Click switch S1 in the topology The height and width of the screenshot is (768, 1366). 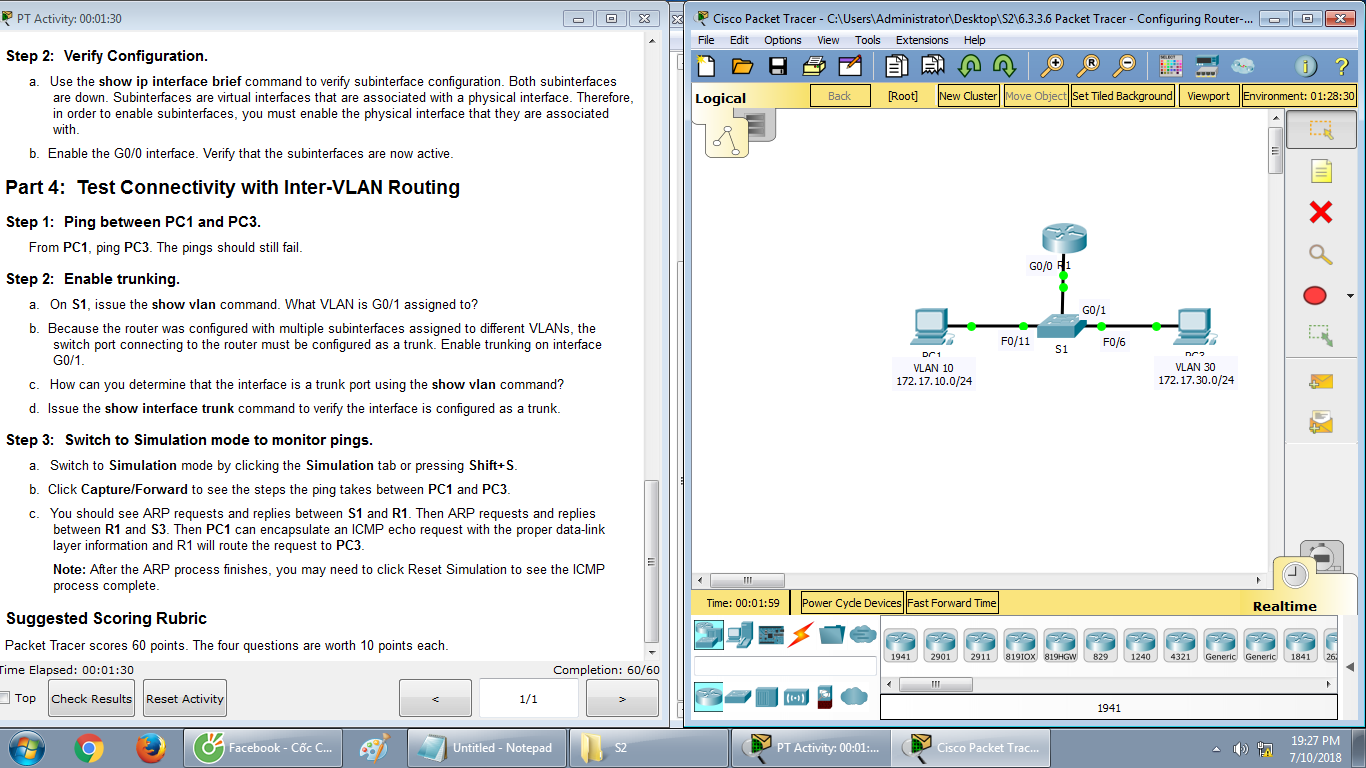1061,326
